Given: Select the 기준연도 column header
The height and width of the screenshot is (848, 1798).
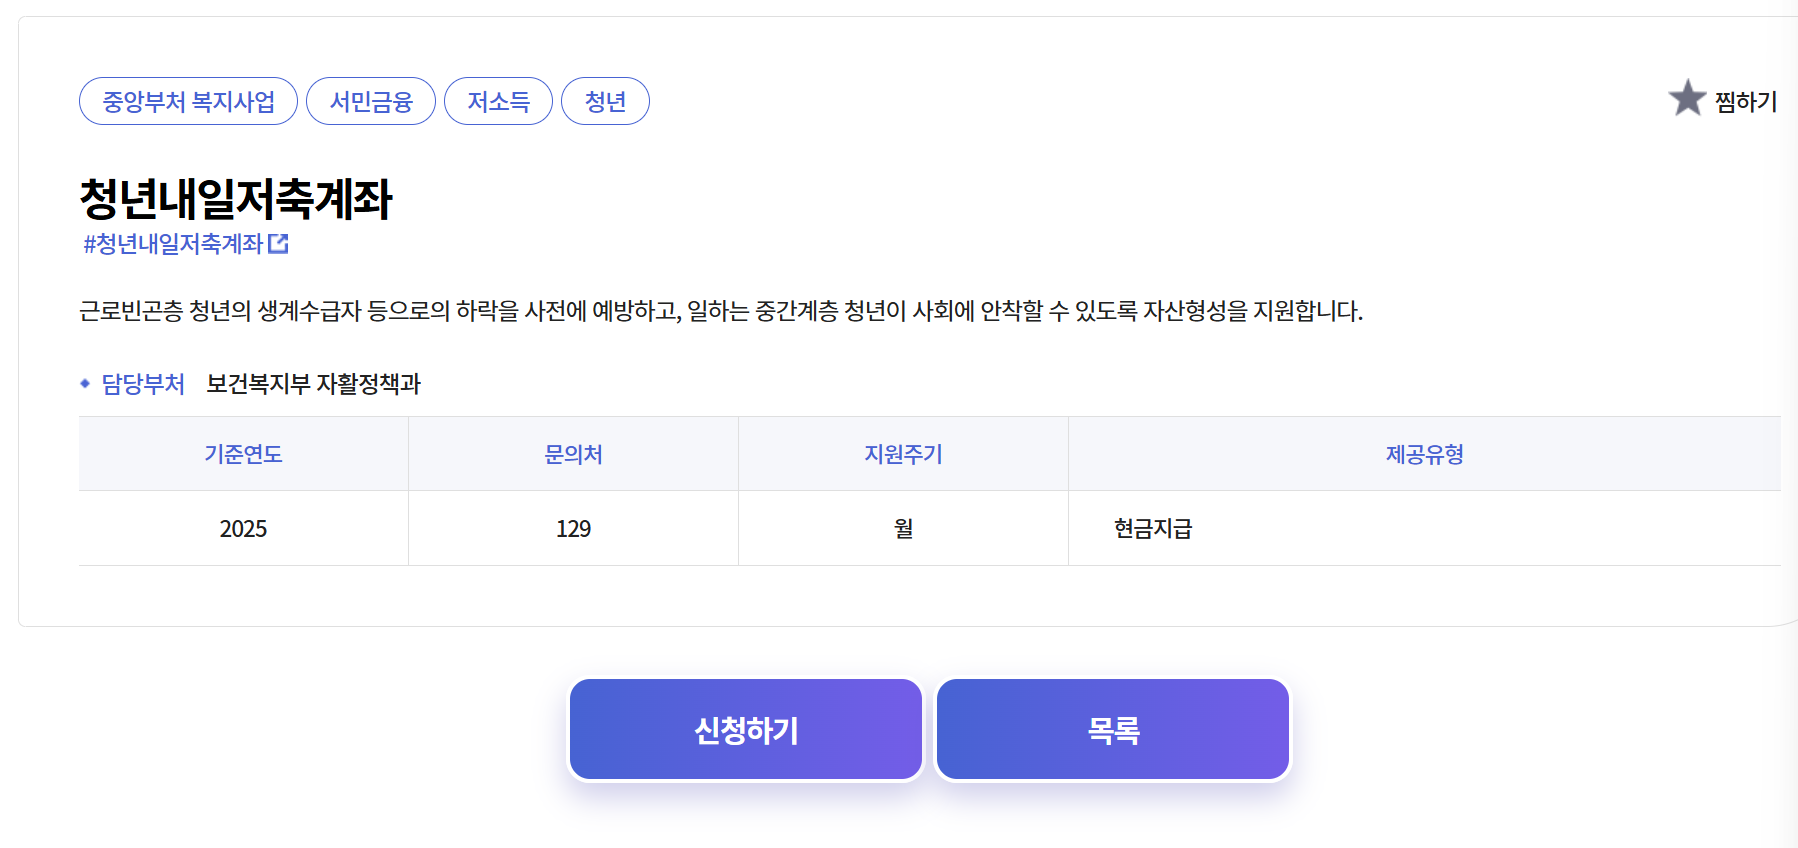Looking at the screenshot, I should pyautogui.click(x=243, y=453).
